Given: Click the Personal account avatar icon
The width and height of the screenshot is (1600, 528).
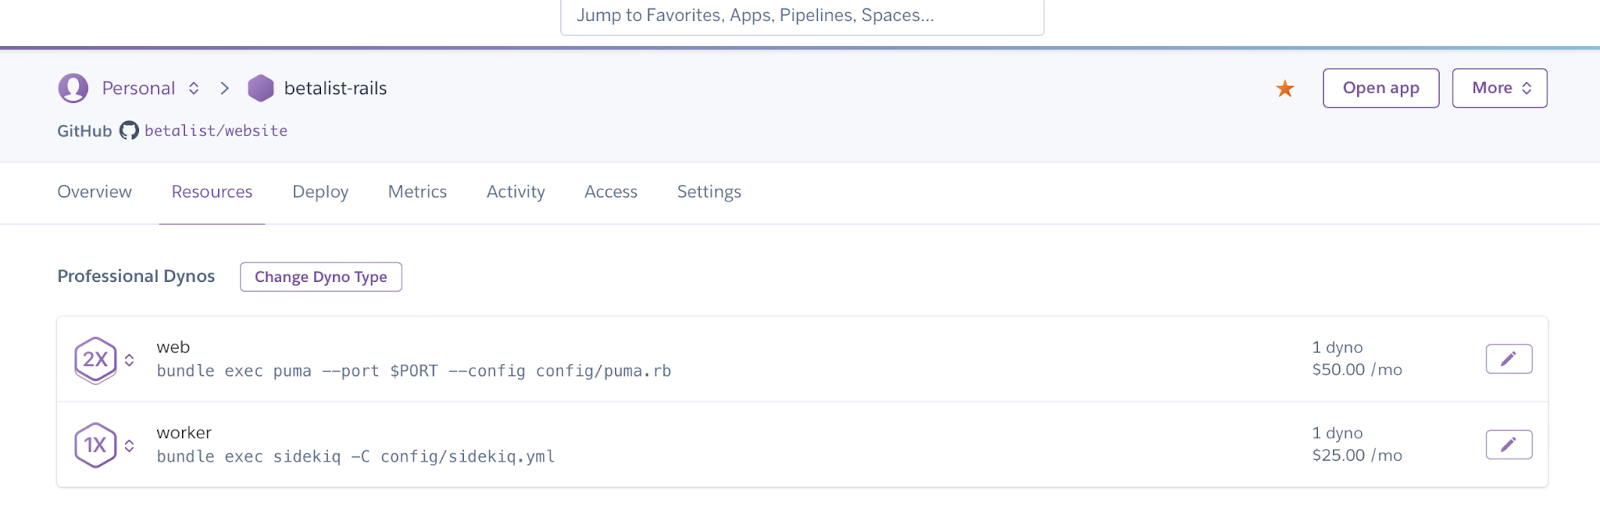Looking at the screenshot, I should coord(73,88).
